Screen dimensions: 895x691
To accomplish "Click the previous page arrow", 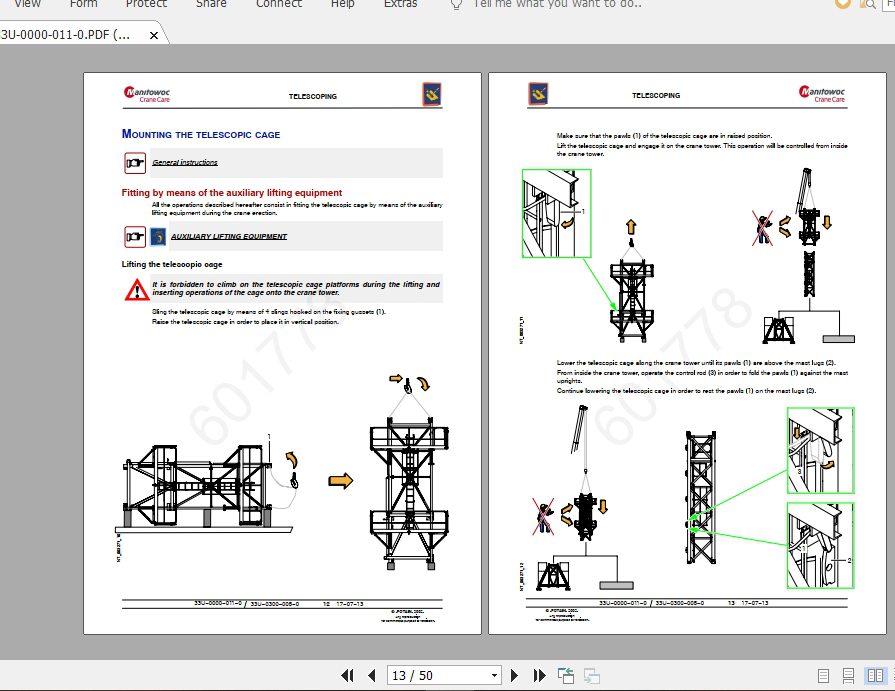I will coord(371,675).
